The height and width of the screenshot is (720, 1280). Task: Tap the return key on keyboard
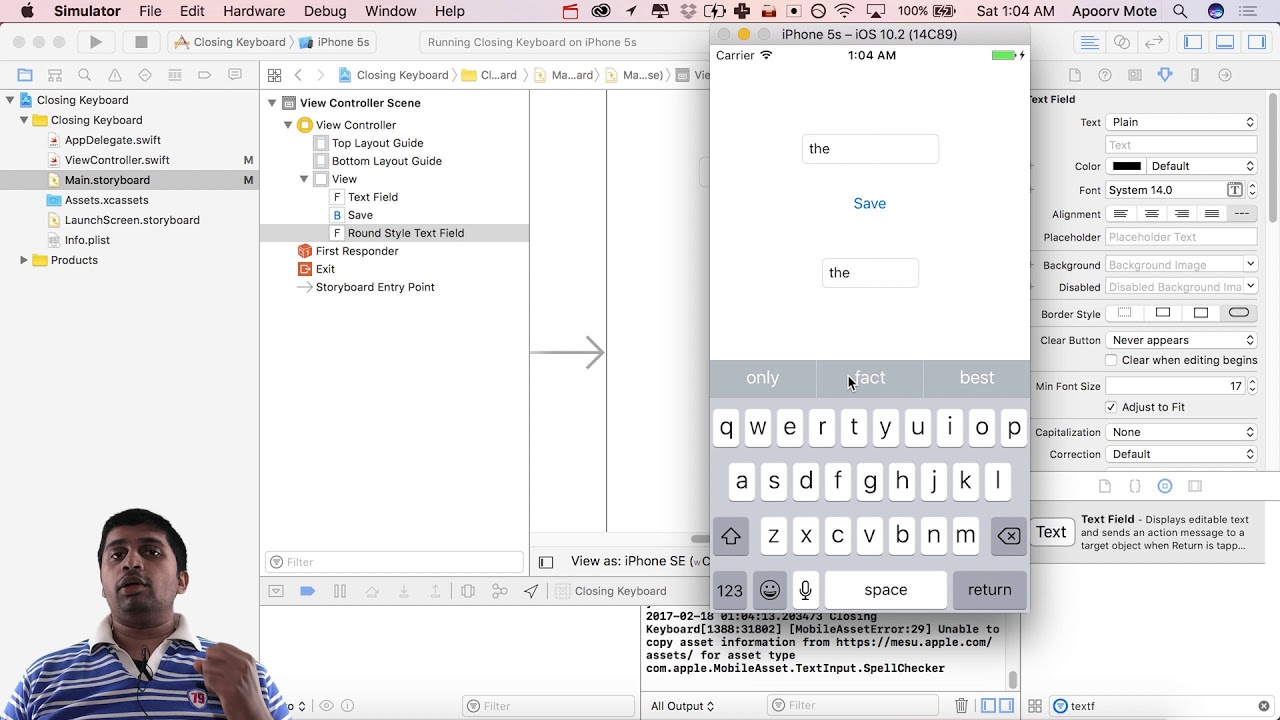[990, 590]
